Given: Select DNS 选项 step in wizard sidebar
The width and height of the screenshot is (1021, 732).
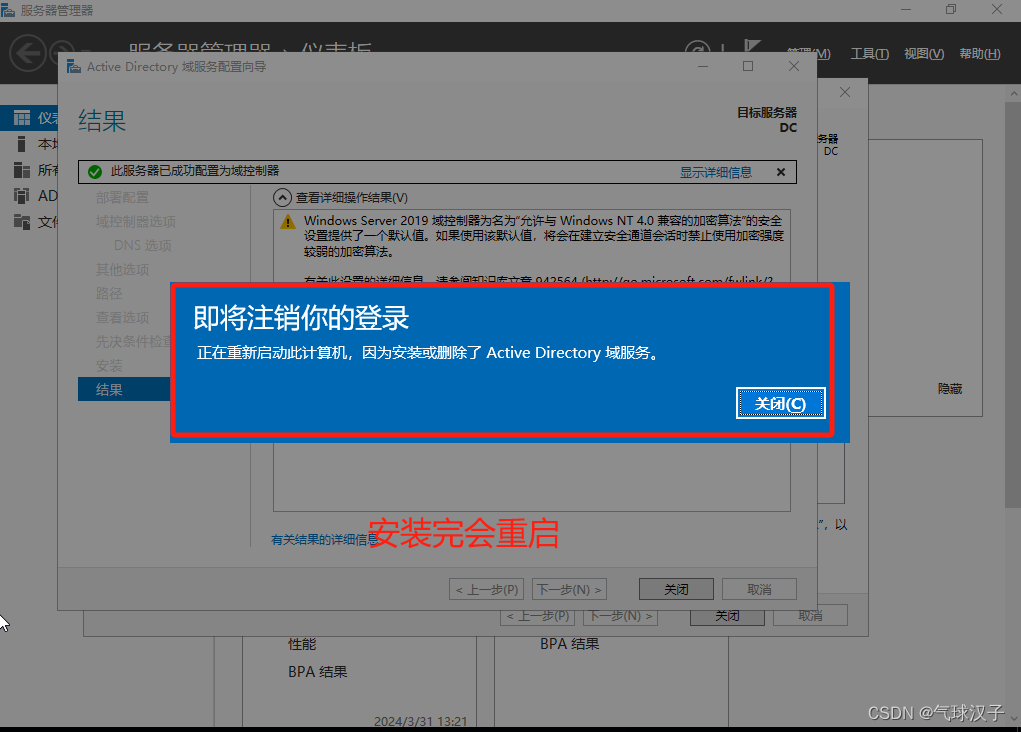Looking at the screenshot, I should [x=143, y=246].
